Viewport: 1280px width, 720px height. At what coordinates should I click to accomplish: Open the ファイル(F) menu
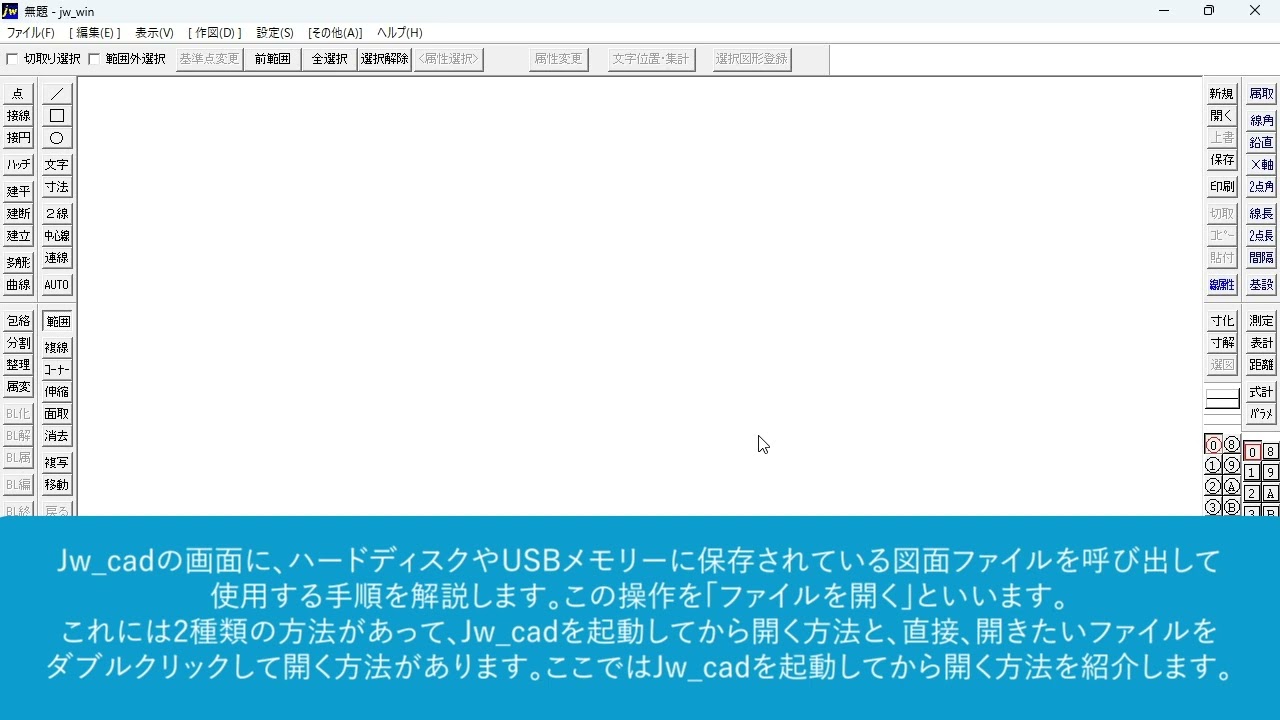pos(31,33)
